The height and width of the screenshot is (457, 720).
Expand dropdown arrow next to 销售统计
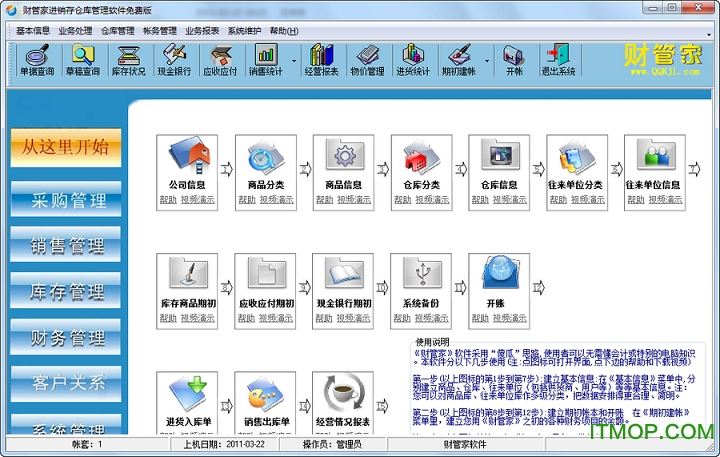(x=294, y=60)
